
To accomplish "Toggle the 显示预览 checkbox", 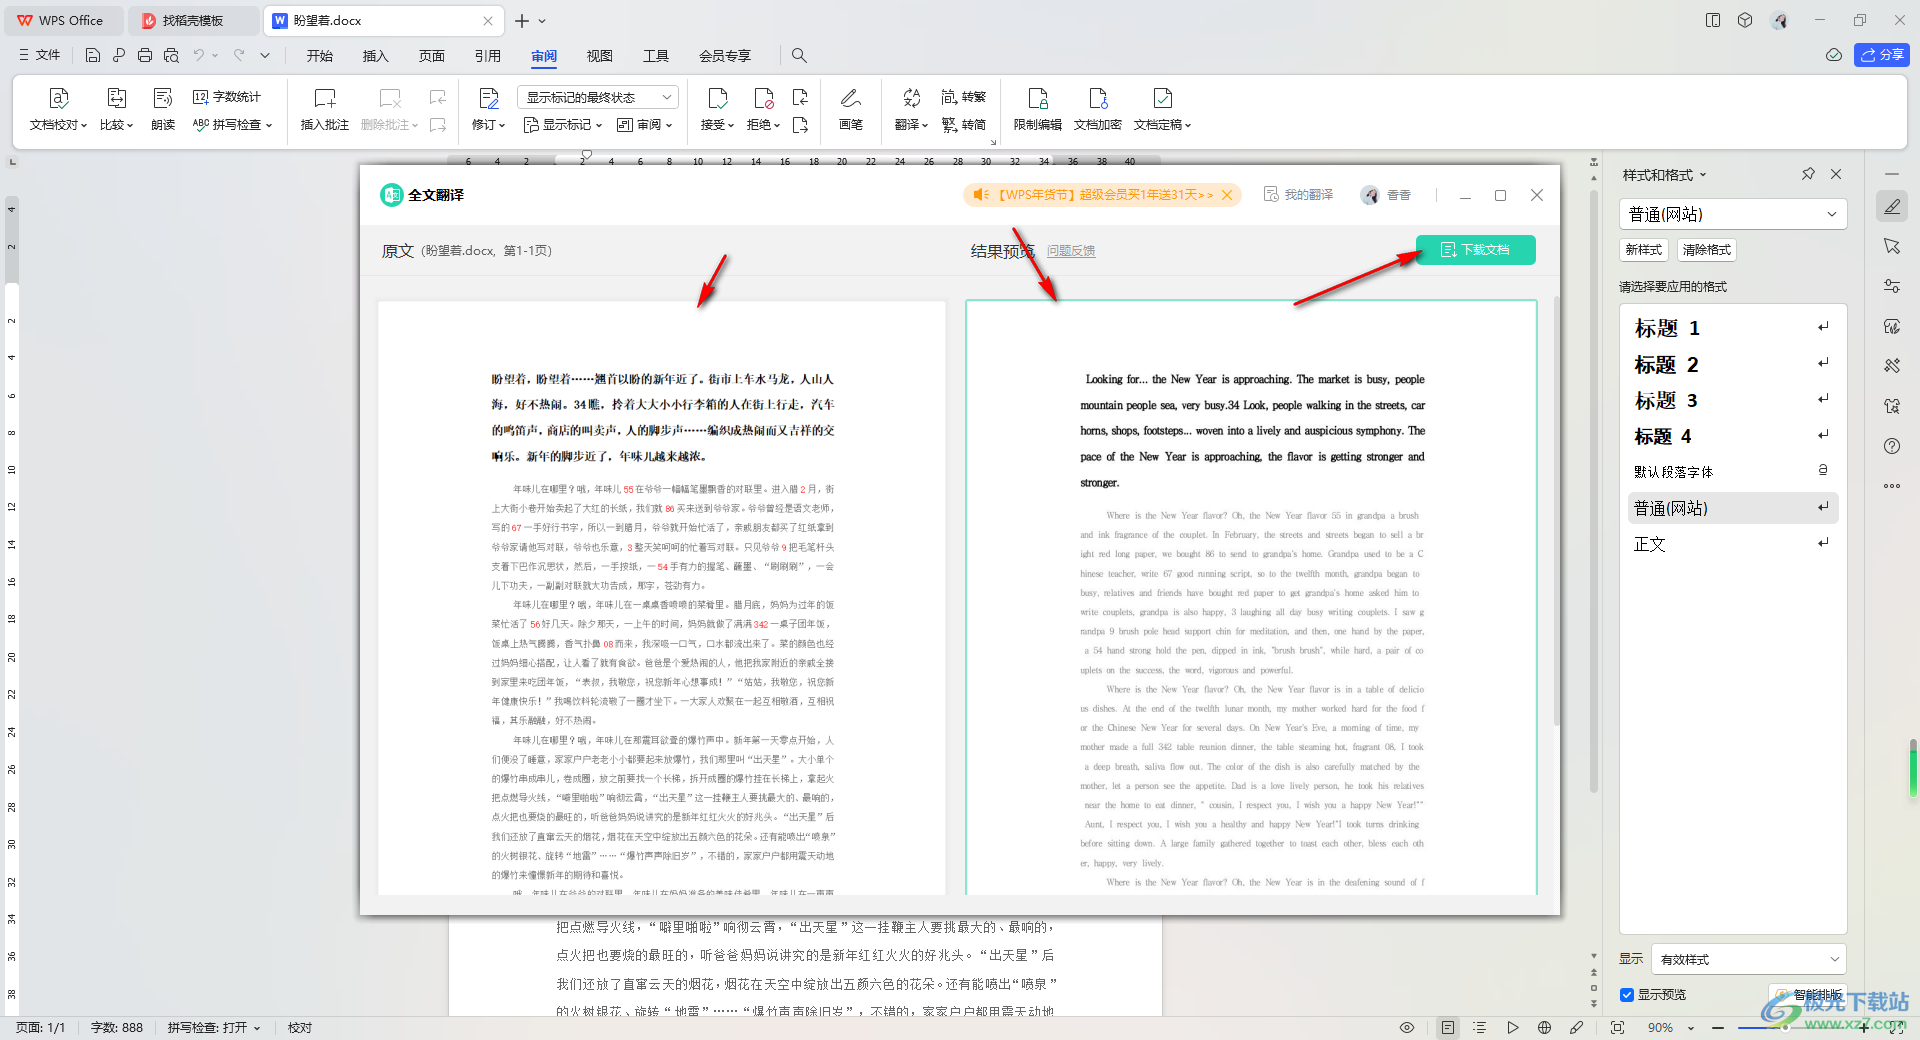I will tap(1627, 995).
